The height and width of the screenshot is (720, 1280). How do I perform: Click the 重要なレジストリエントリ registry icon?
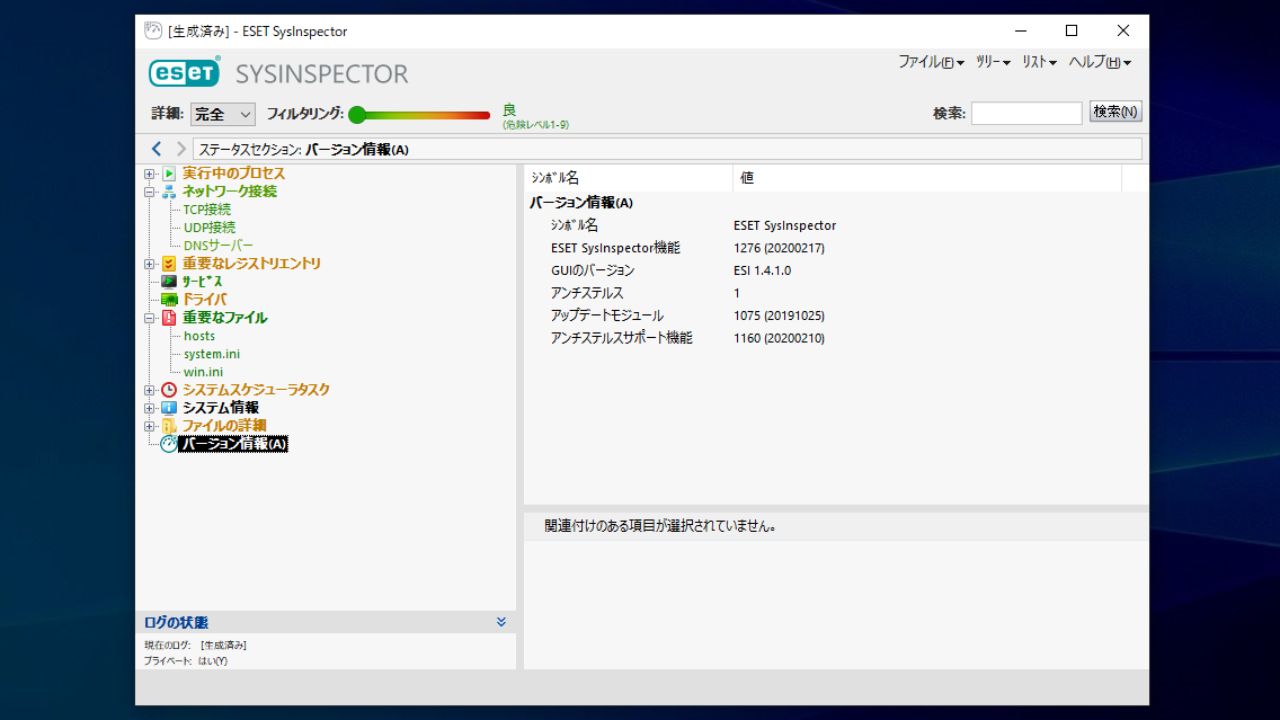point(169,264)
